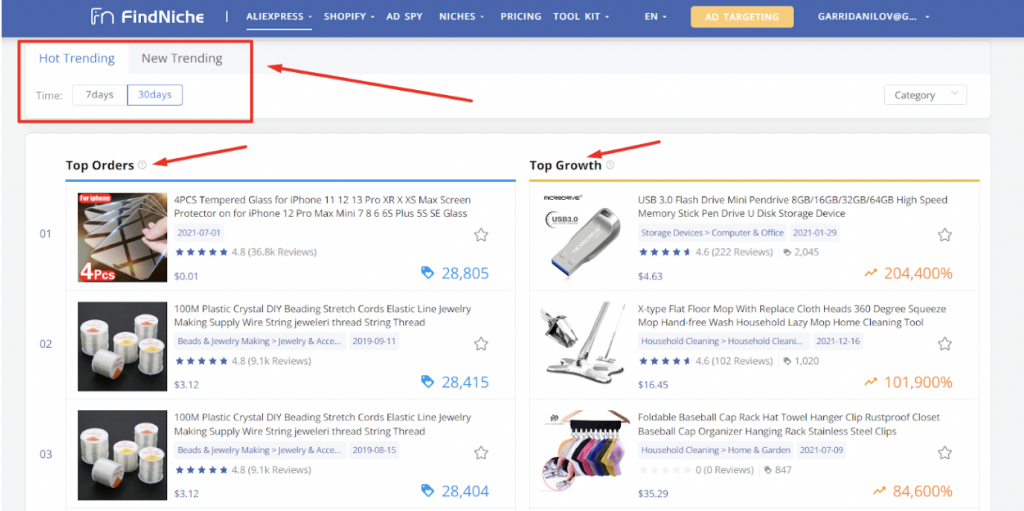Click the 2021-01-29 date tag
The width and height of the screenshot is (1024, 511).
tap(814, 233)
